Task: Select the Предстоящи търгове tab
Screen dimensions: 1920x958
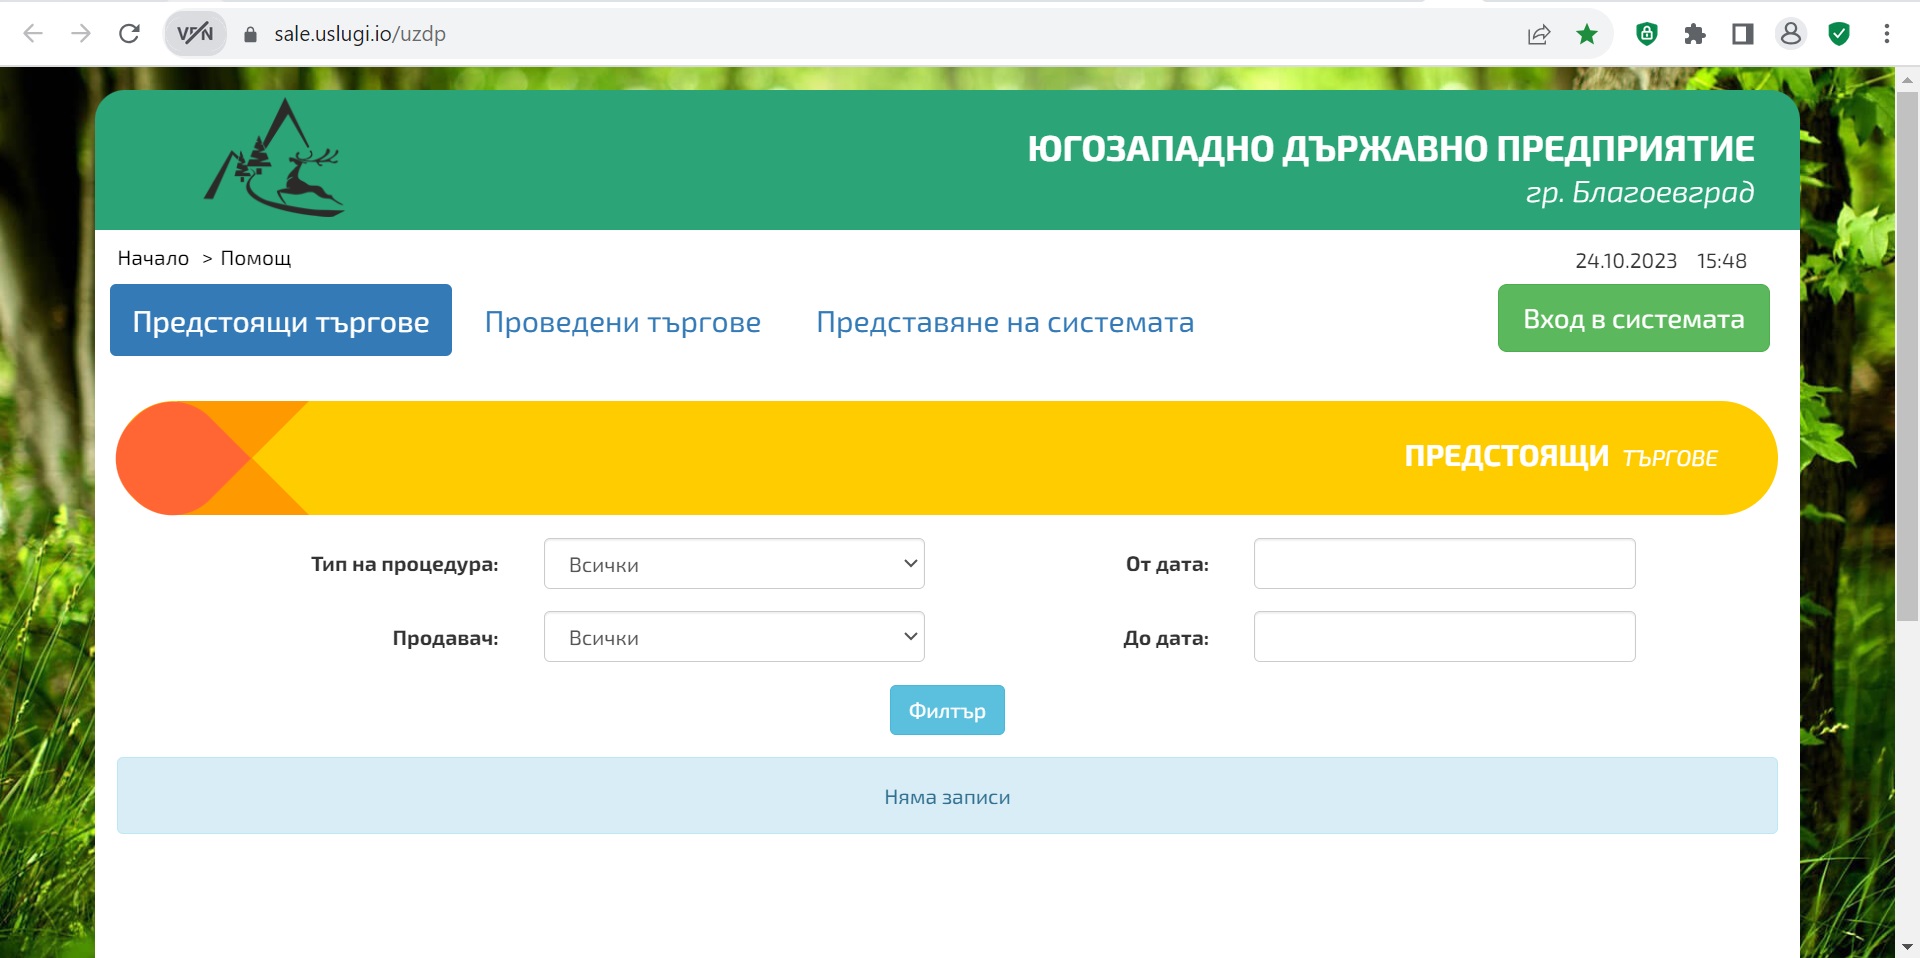Action: (x=281, y=321)
